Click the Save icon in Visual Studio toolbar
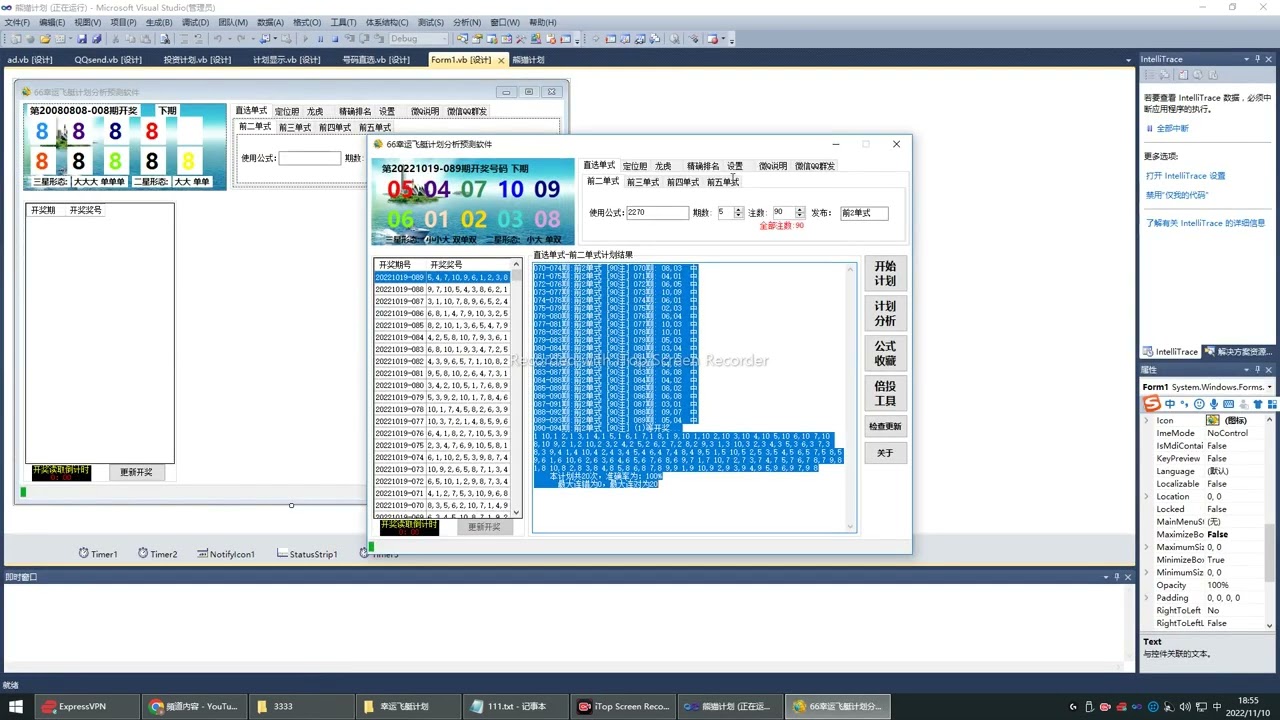Image resolution: width=1280 pixels, height=720 pixels. click(x=82, y=39)
